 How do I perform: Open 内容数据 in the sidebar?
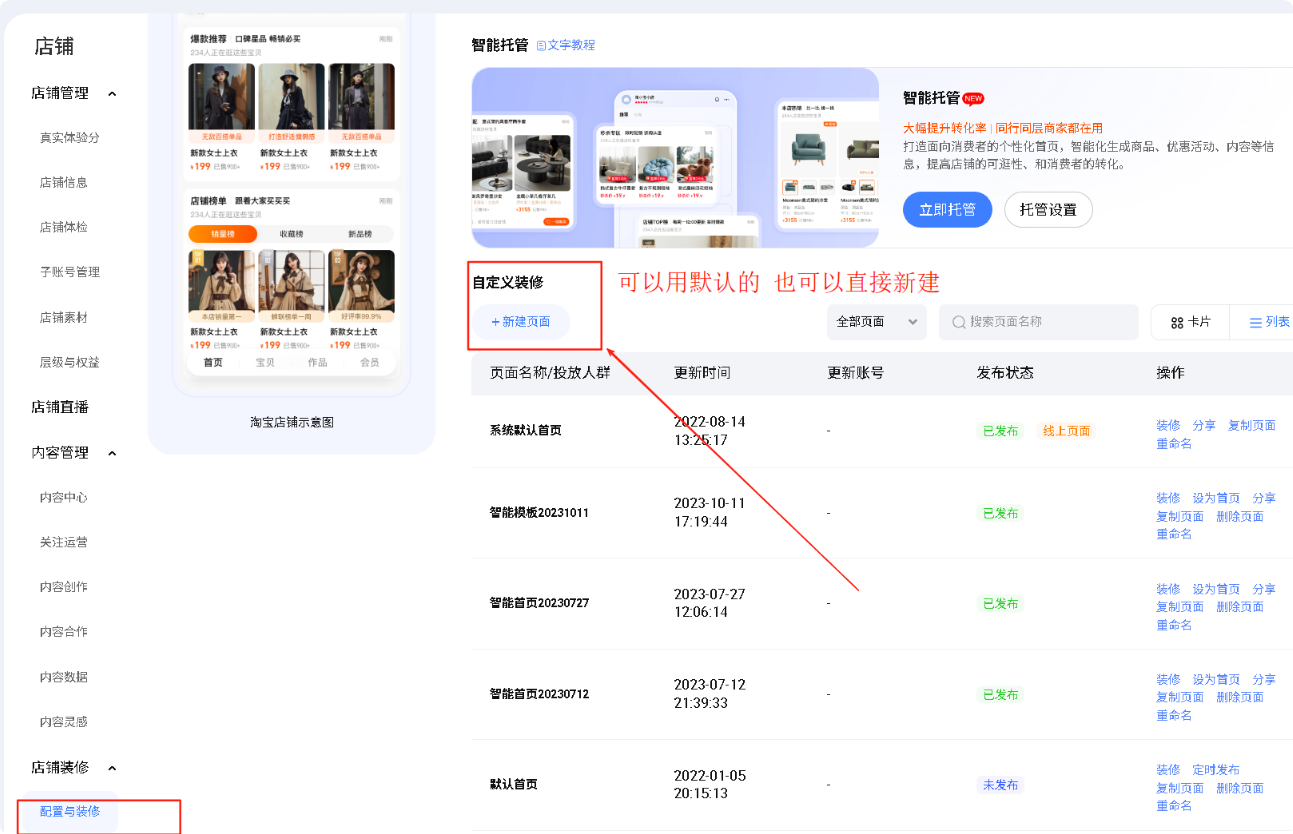coord(64,677)
